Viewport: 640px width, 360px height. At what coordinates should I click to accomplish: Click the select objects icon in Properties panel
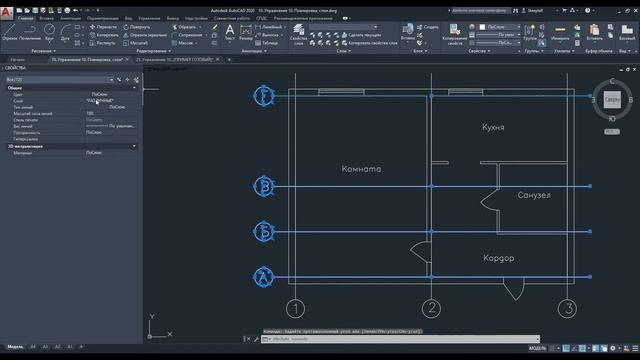point(127,80)
